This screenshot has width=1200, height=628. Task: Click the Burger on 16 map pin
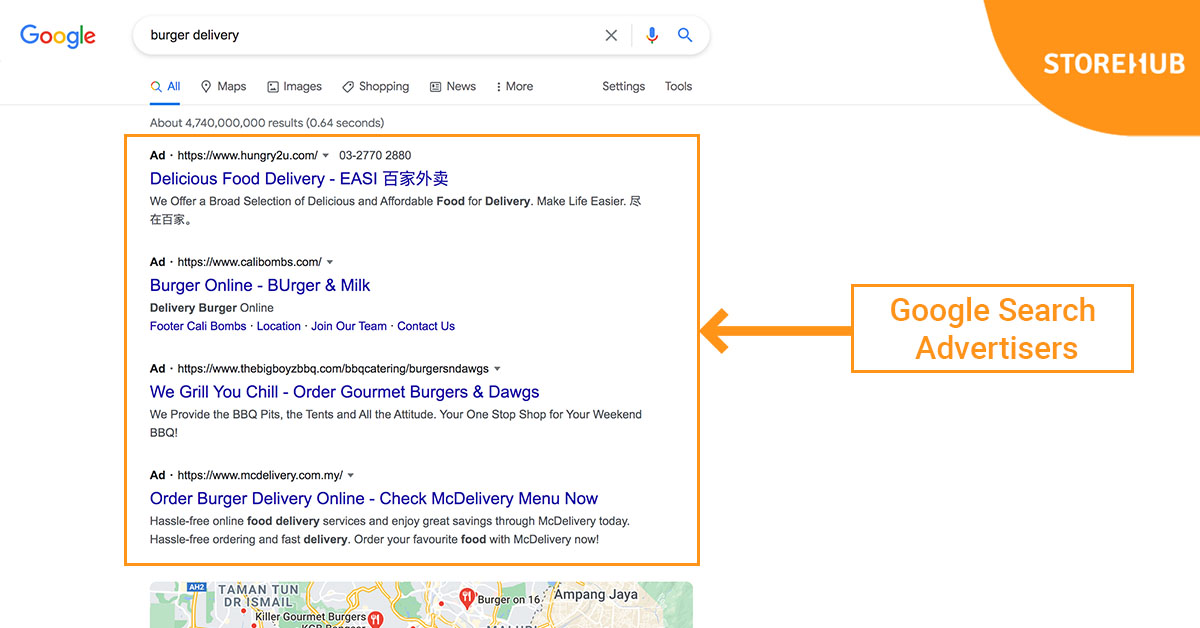click(x=467, y=598)
